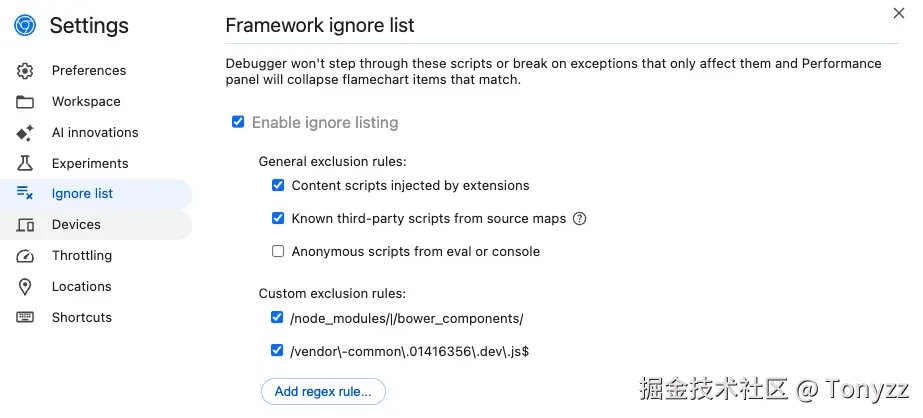The width and height of the screenshot is (923, 418).
Task: Click the Locations pin icon
Action: pyautogui.click(x=25, y=287)
